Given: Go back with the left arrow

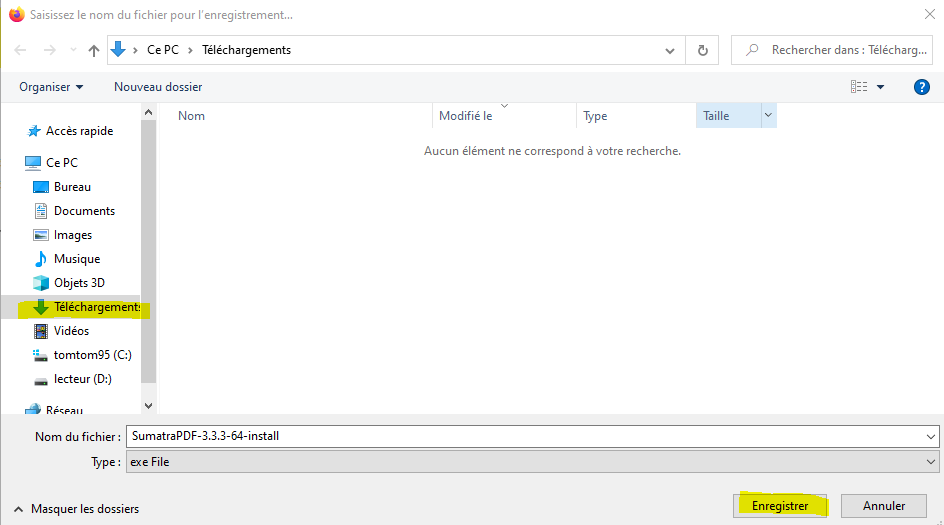Looking at the screenshot, I should [20, 50].
